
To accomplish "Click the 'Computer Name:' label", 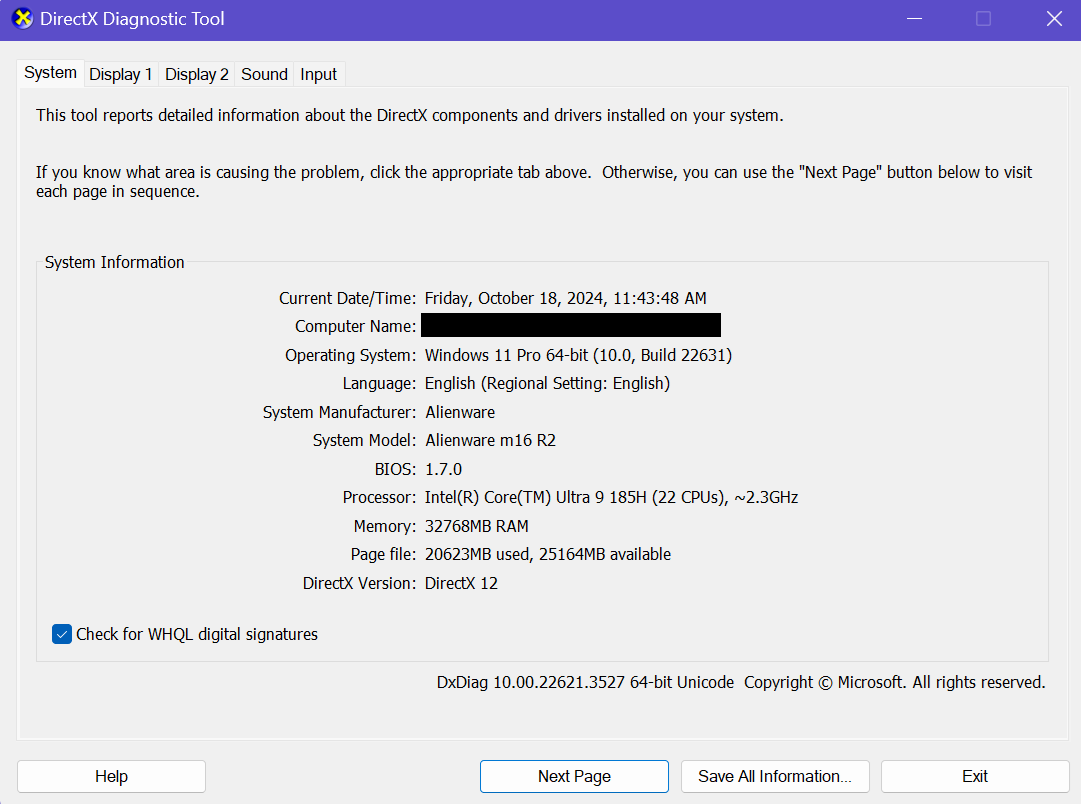I will (356, 326).
